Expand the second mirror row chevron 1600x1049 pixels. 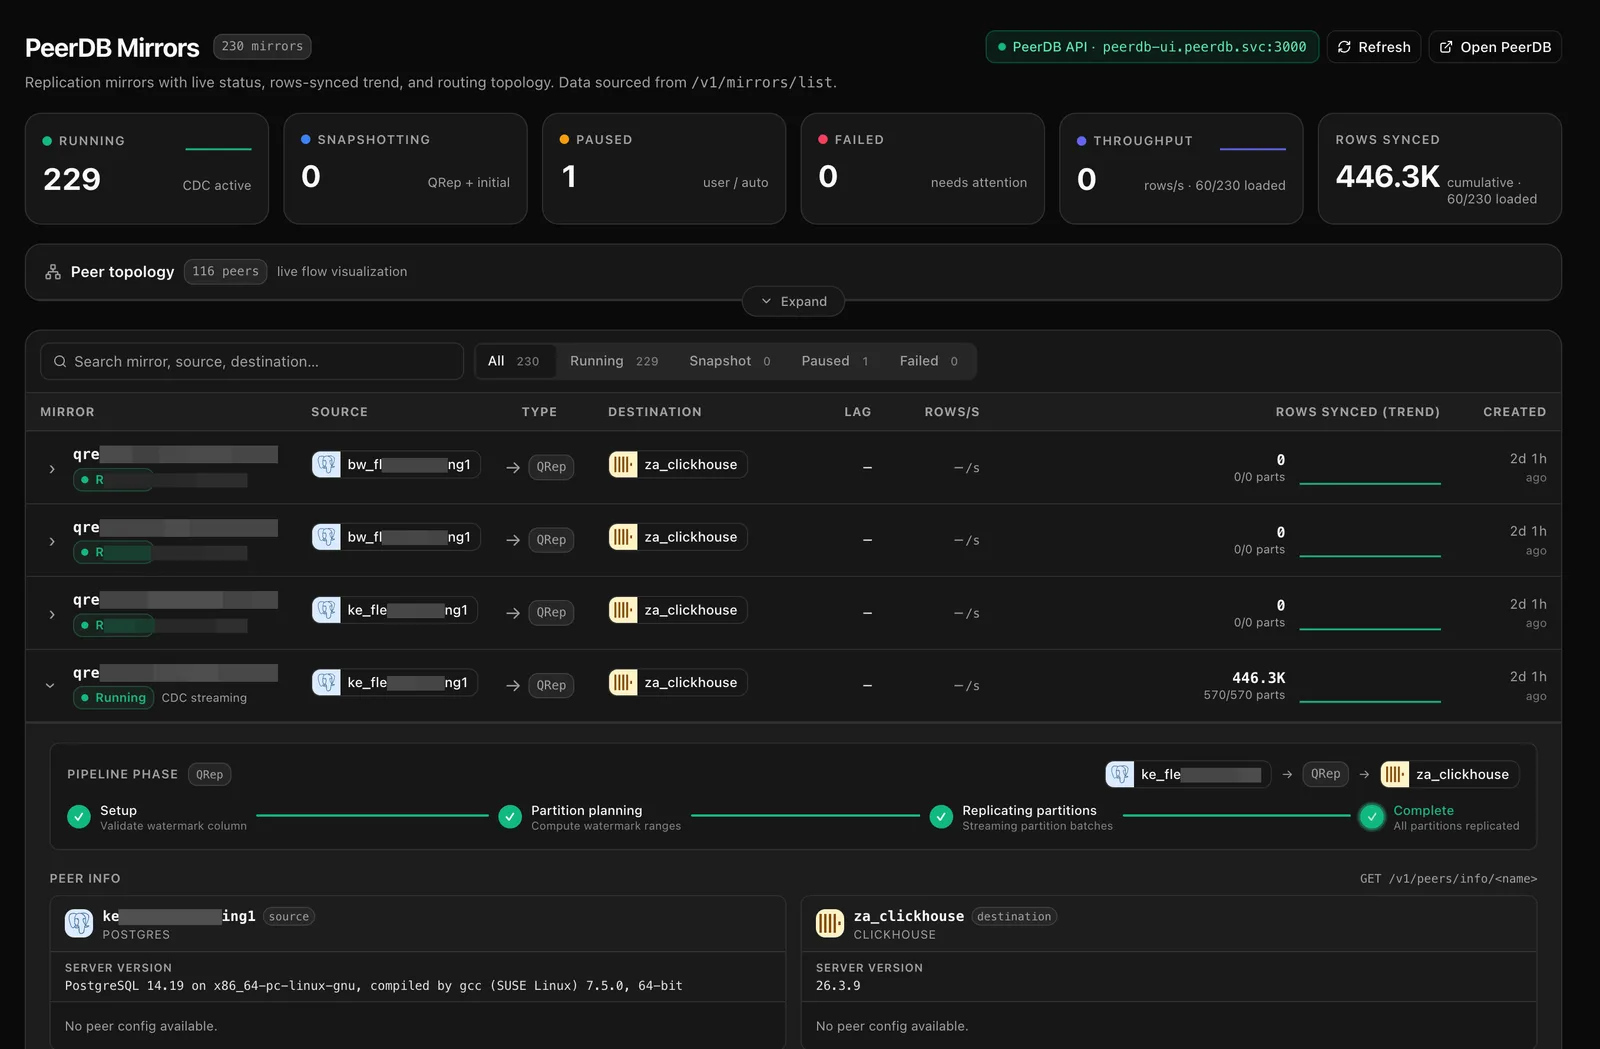[x=52, y=541]
